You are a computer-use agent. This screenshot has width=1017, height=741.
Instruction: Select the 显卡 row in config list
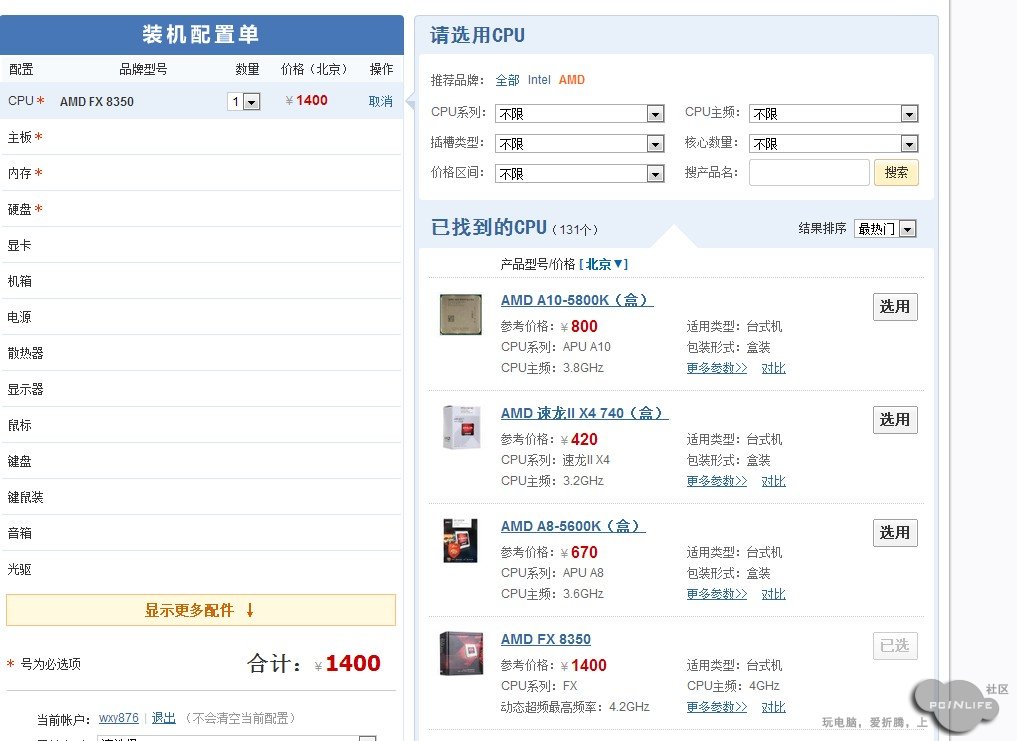click(202, 245)
